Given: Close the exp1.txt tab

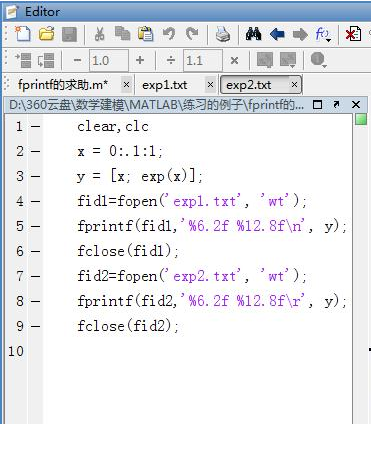Looking at the screenshot, I should click(210, 85).
